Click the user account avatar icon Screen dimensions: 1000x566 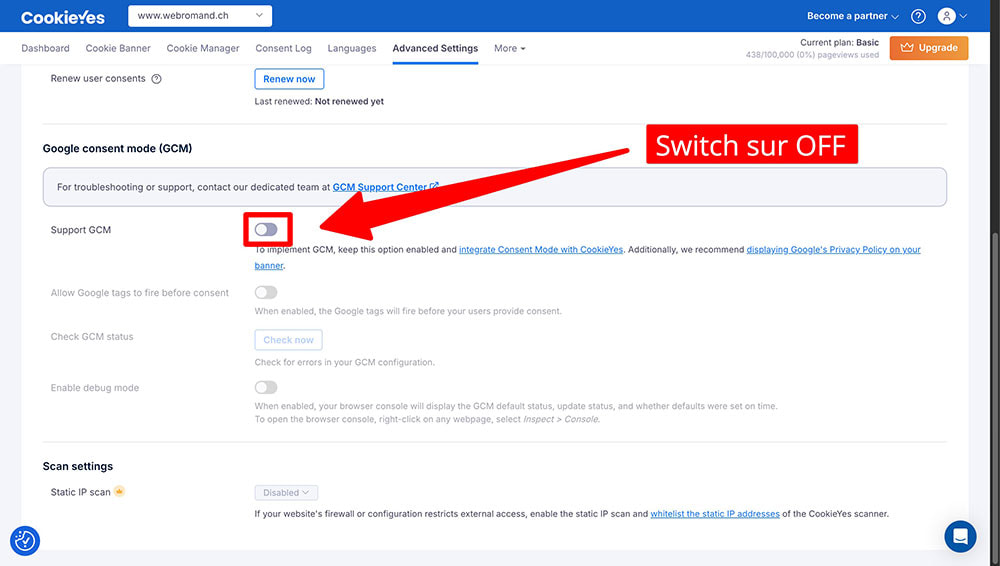[946, 16]
